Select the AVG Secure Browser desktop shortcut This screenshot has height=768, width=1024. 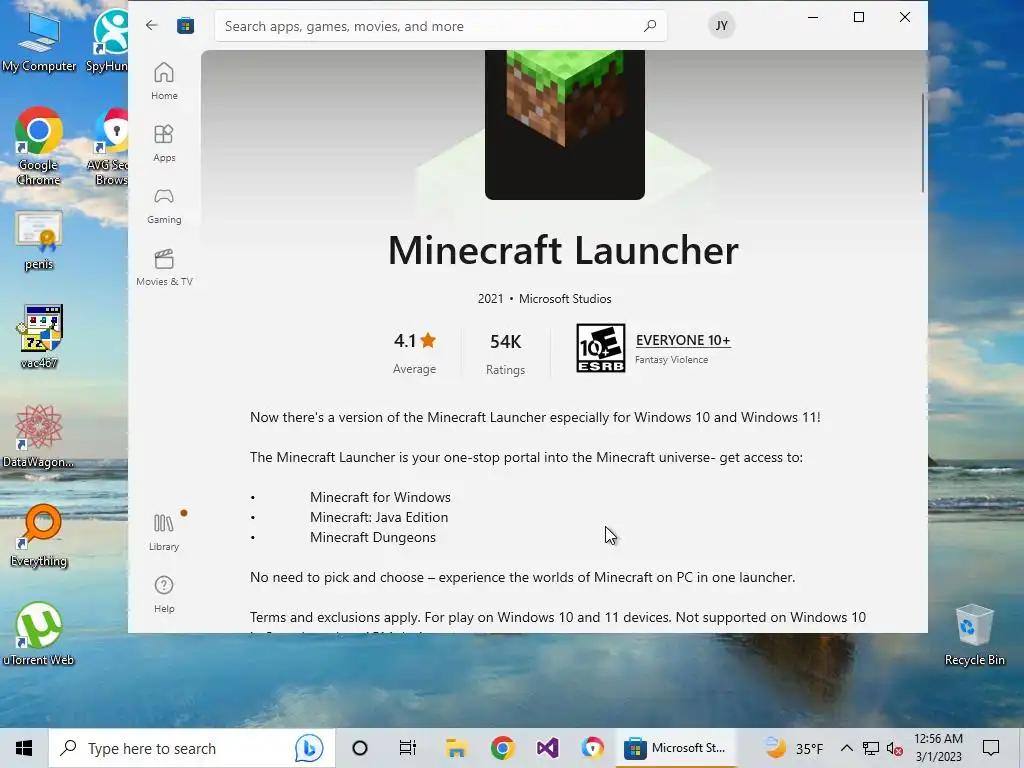110,146
